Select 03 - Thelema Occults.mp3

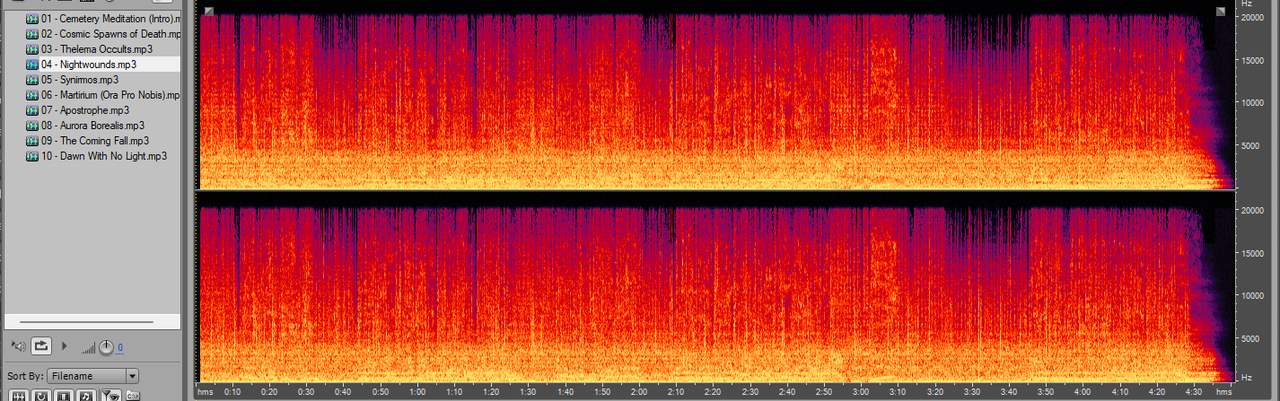click(x=96, y=49)
